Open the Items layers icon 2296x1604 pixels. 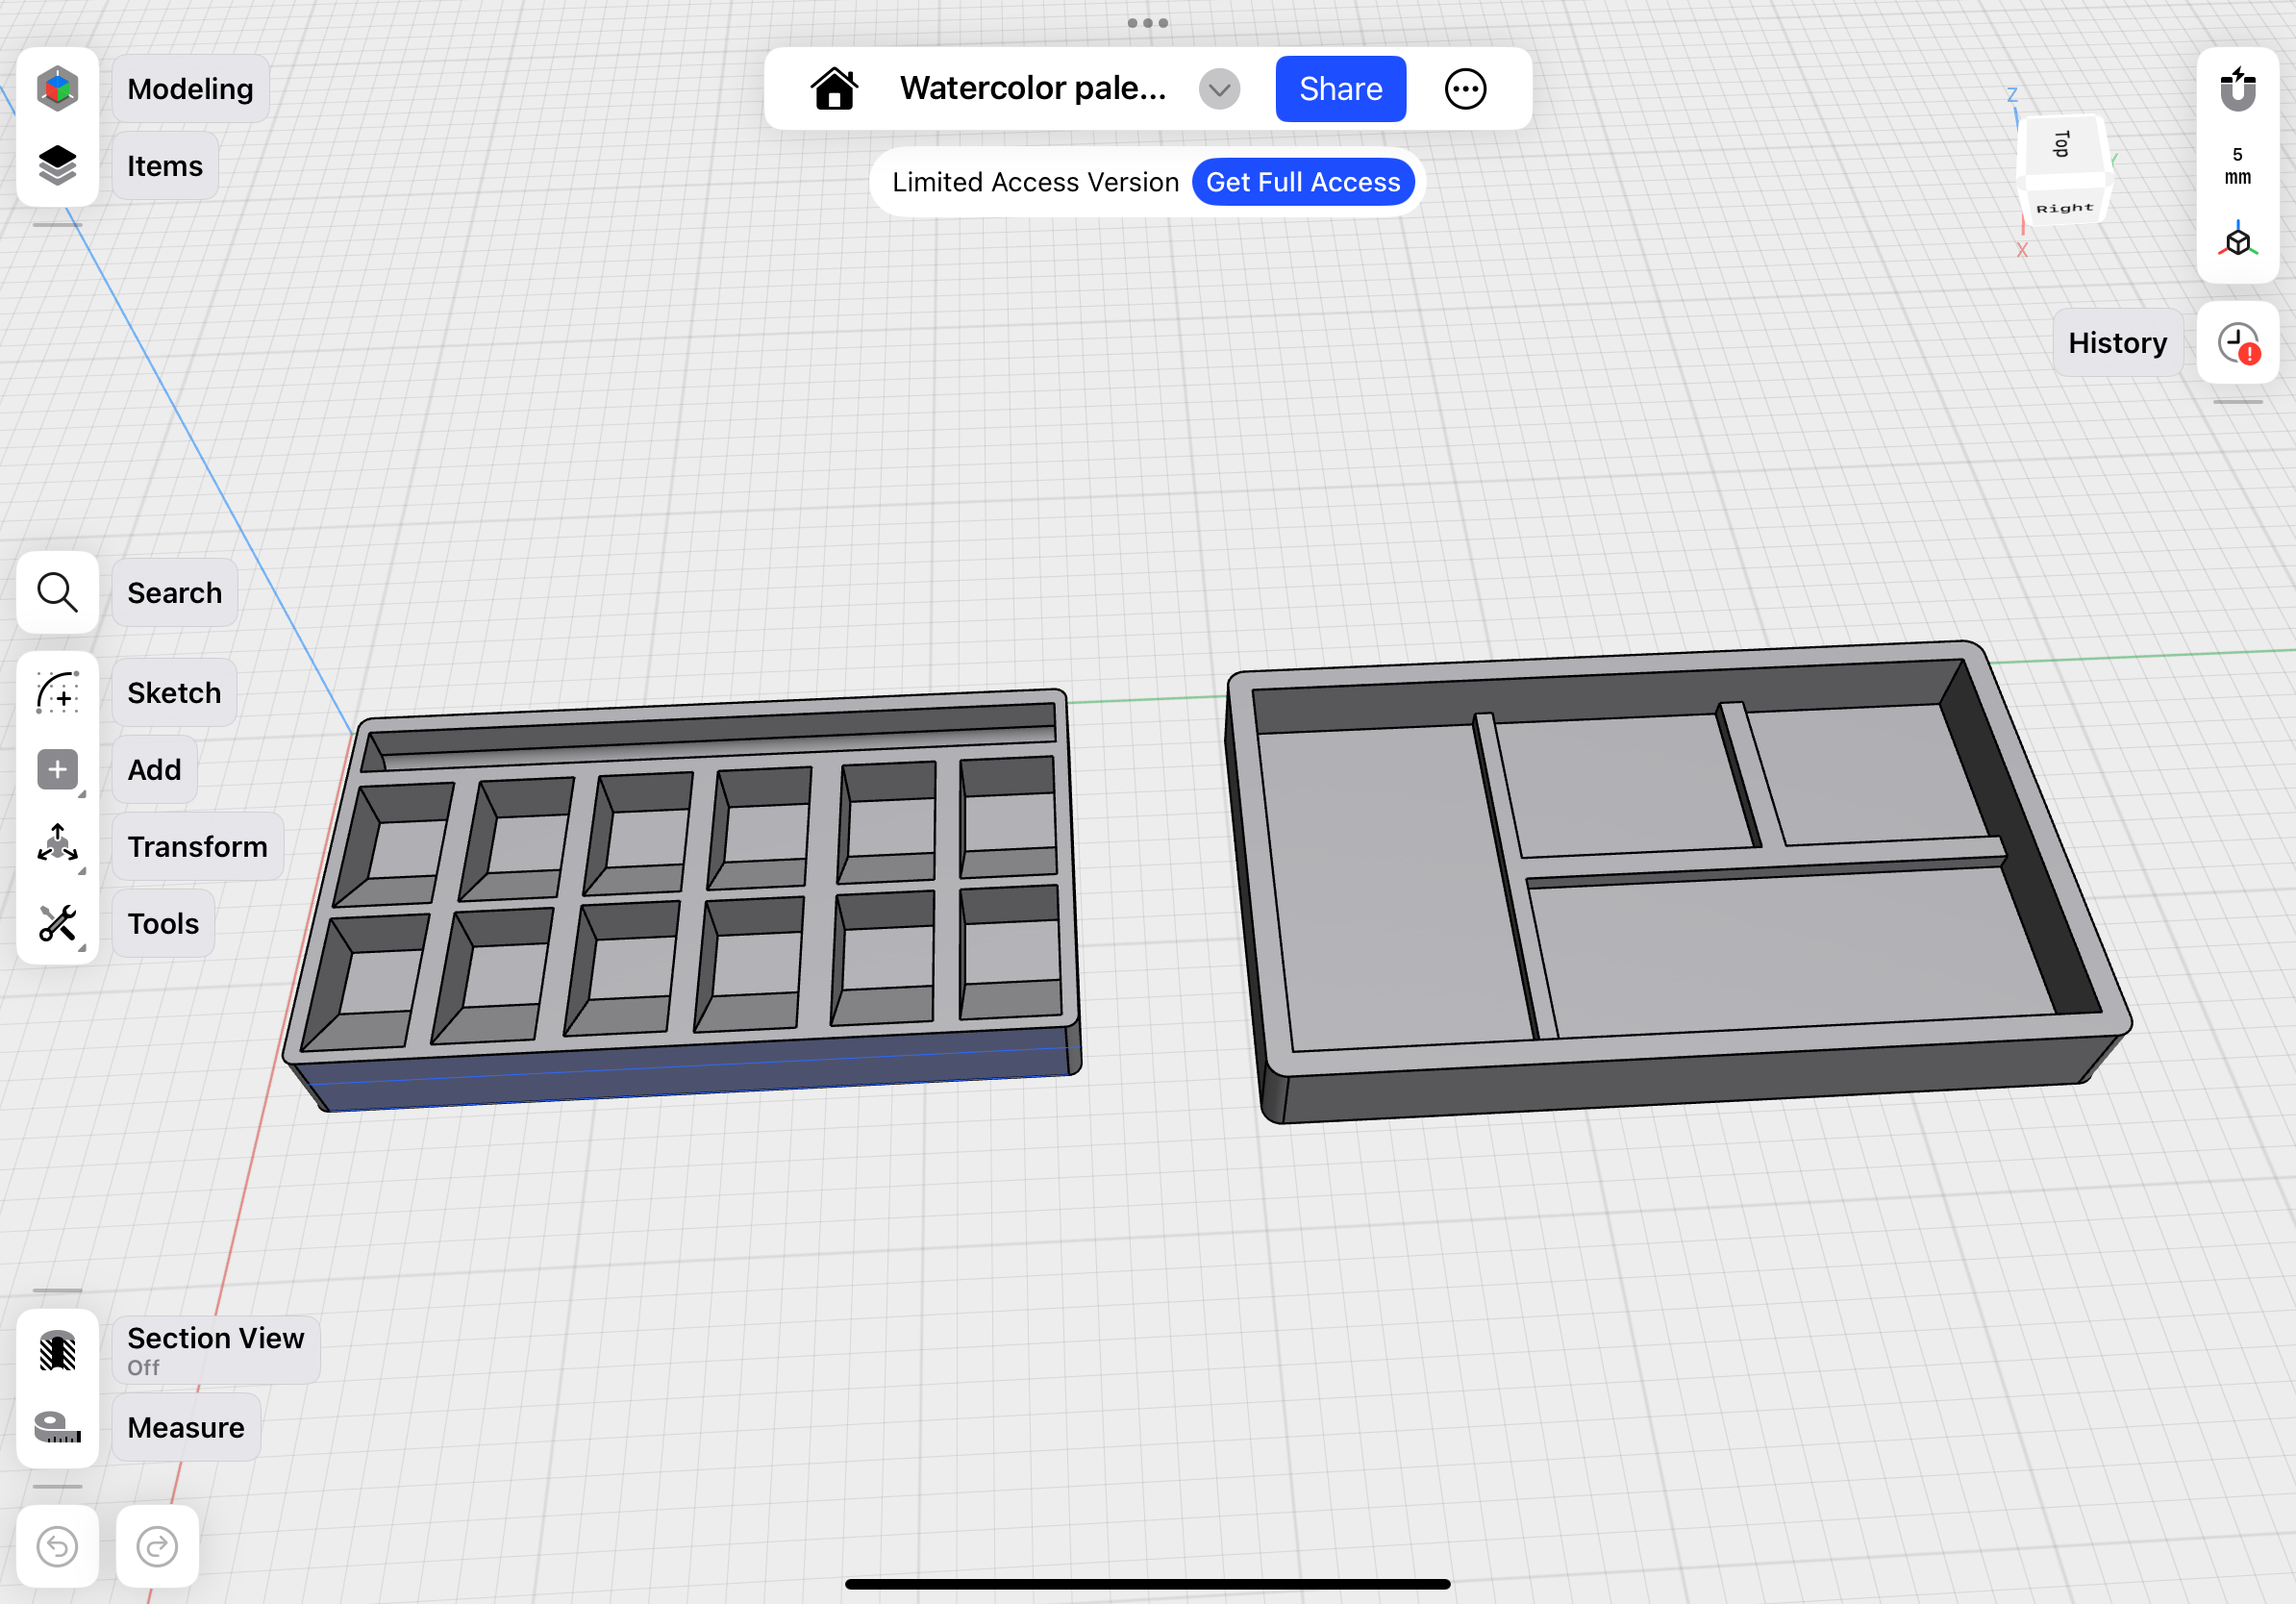(57, 165)
